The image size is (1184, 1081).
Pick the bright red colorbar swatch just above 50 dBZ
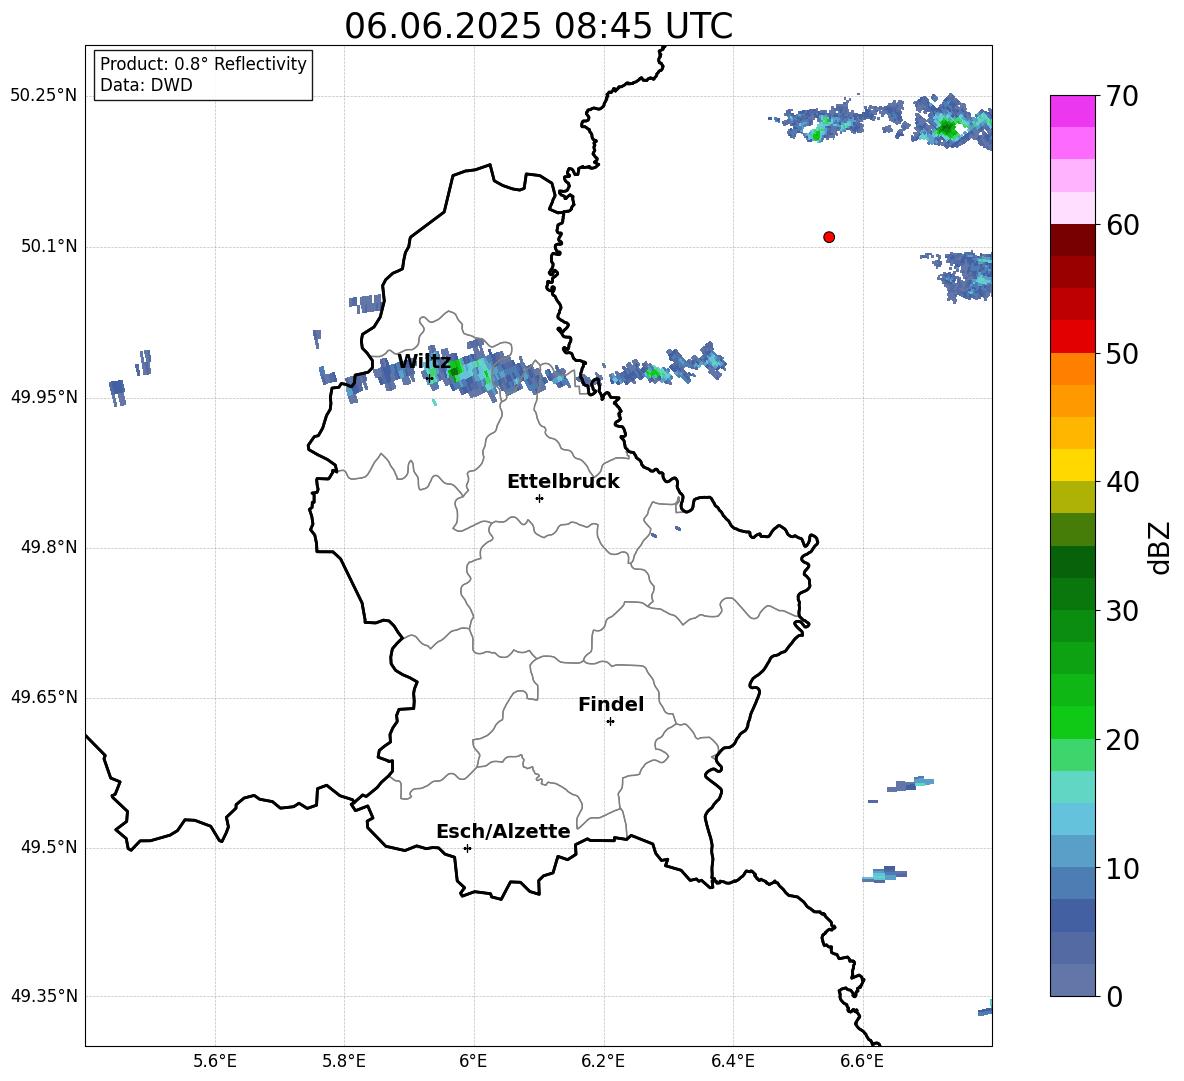click(x=1072, y=337)
